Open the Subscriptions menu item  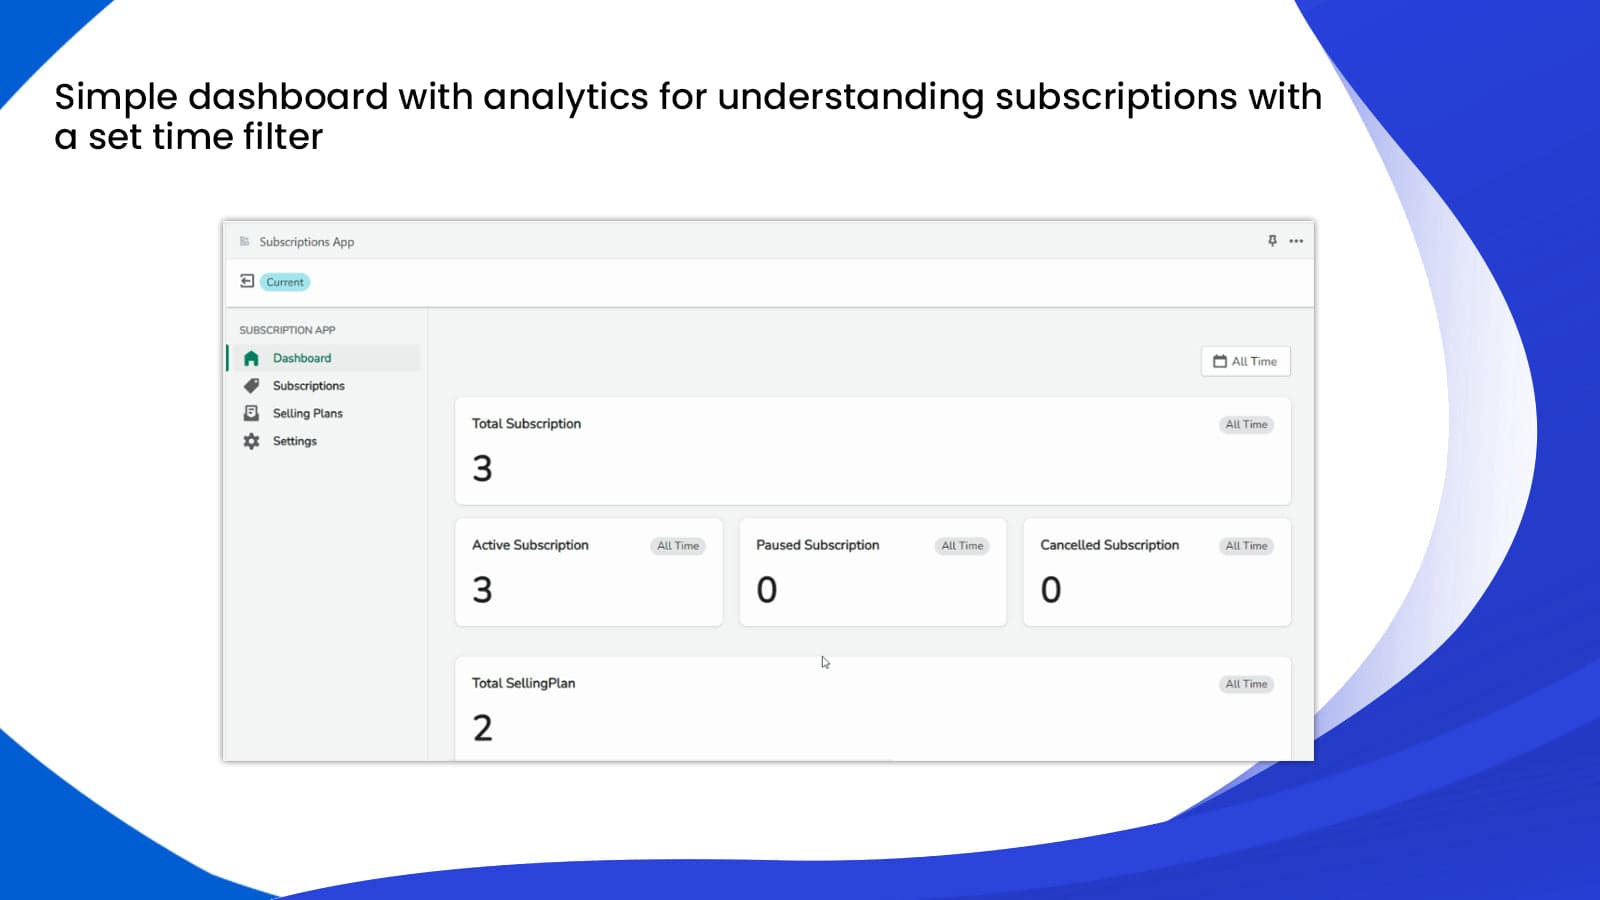tap(308, 386)
